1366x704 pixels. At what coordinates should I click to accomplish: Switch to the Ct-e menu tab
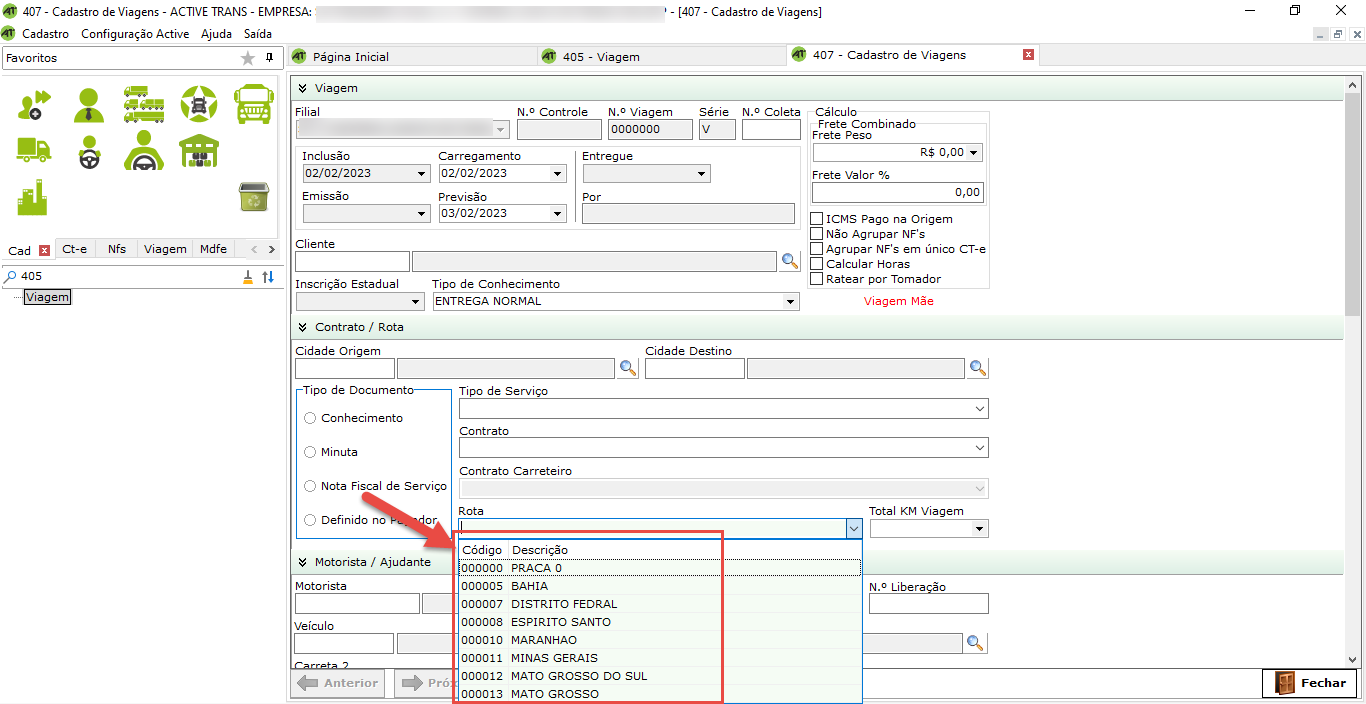pyautogui.click(x=75, y=249)
